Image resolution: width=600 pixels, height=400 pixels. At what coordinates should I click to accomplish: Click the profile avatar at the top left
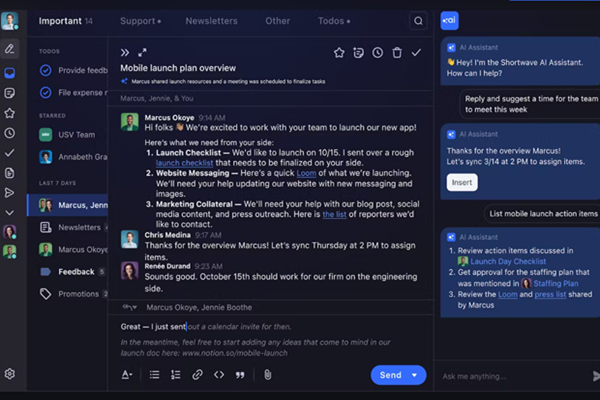click(x=10, y=21)
